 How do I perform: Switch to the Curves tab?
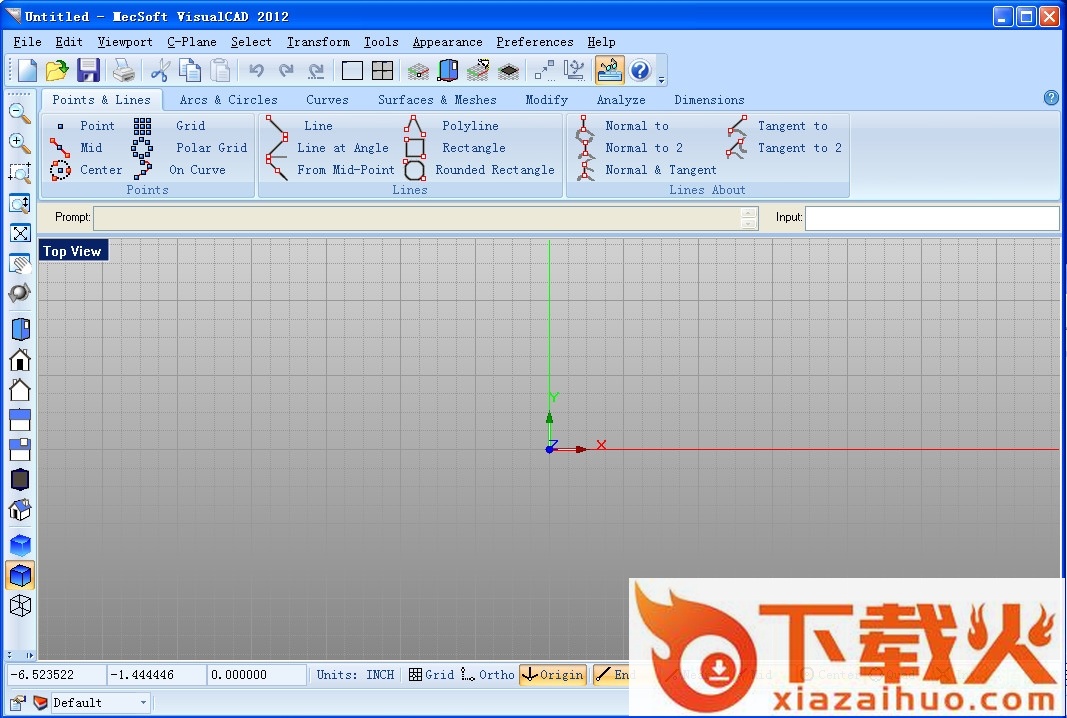point(327,99)
